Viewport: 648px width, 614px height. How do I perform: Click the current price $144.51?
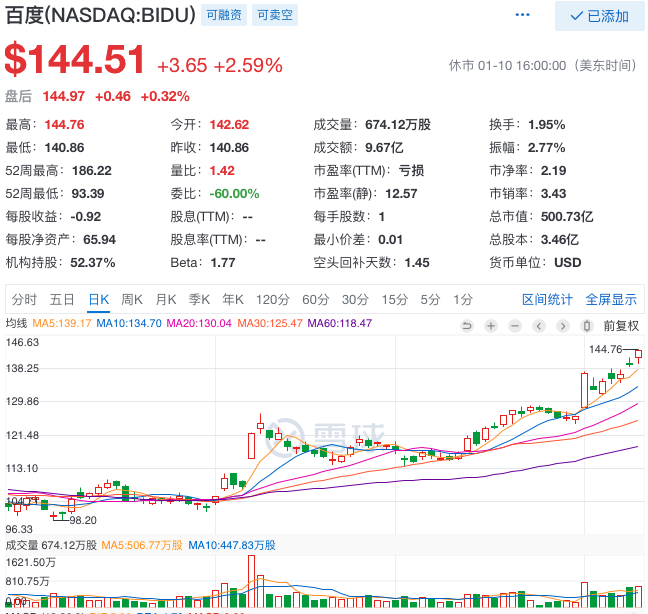click(75, 59)
